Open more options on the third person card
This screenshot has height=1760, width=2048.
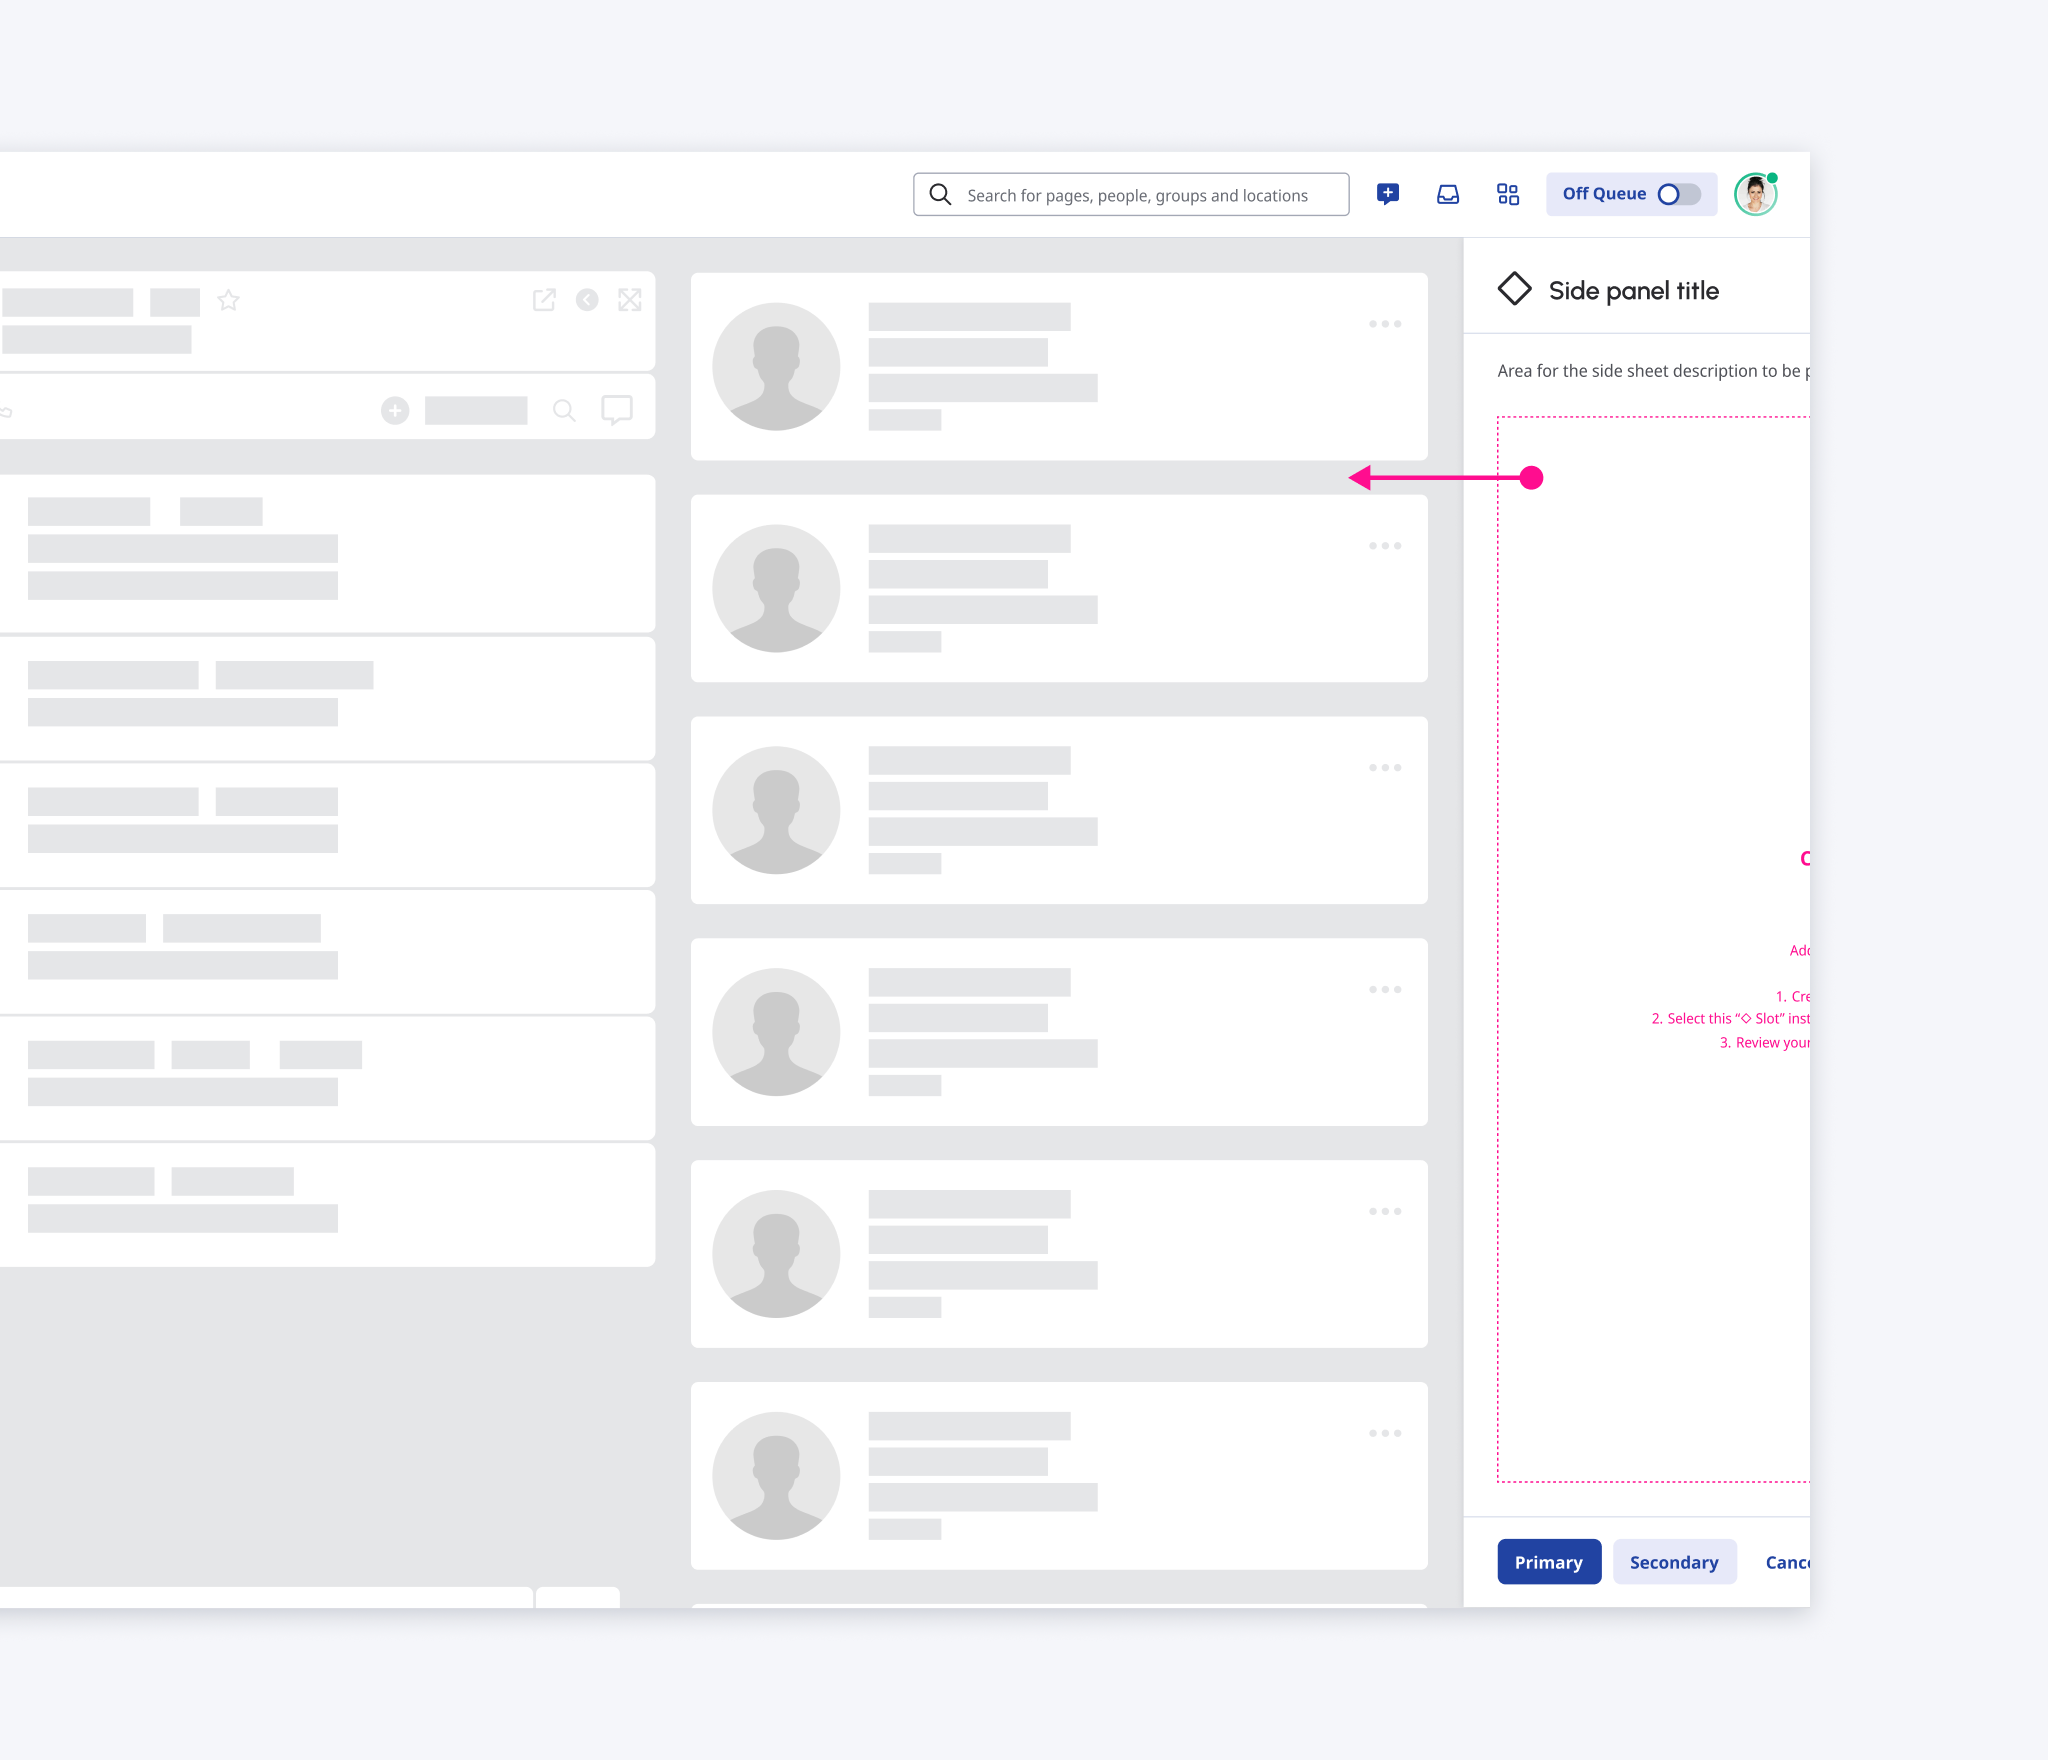(1385, 768)
